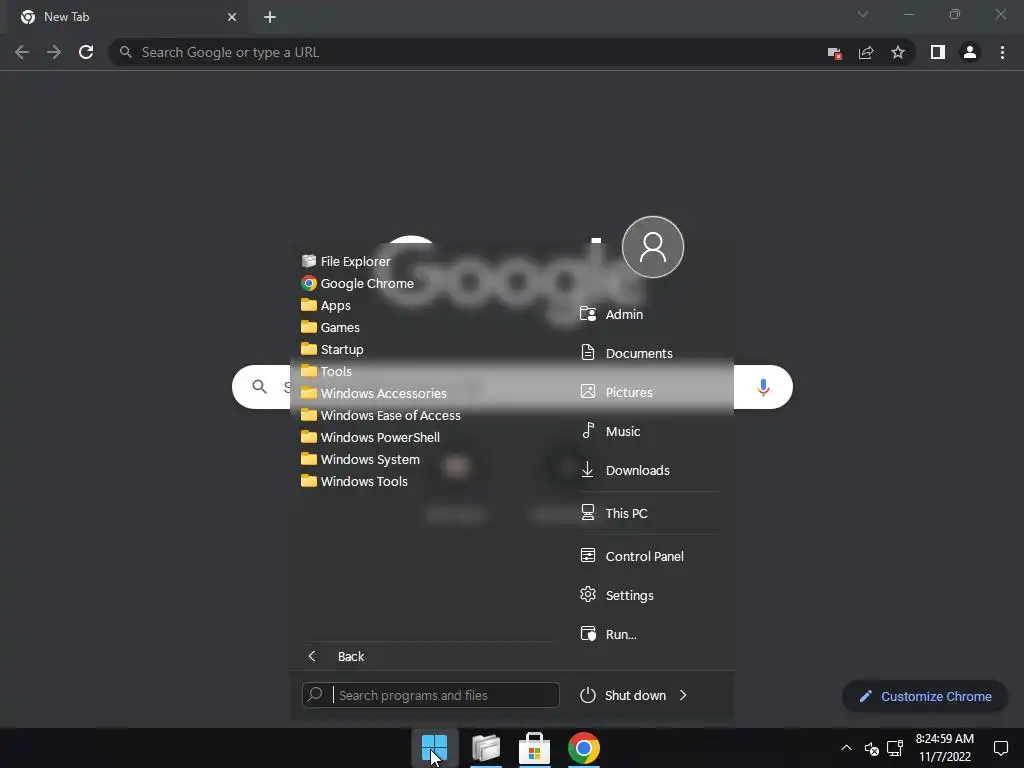The height and width of the screenshot is (768, 1024).
Task: Open This PC from the start menu
Action: tap(614, 513)
